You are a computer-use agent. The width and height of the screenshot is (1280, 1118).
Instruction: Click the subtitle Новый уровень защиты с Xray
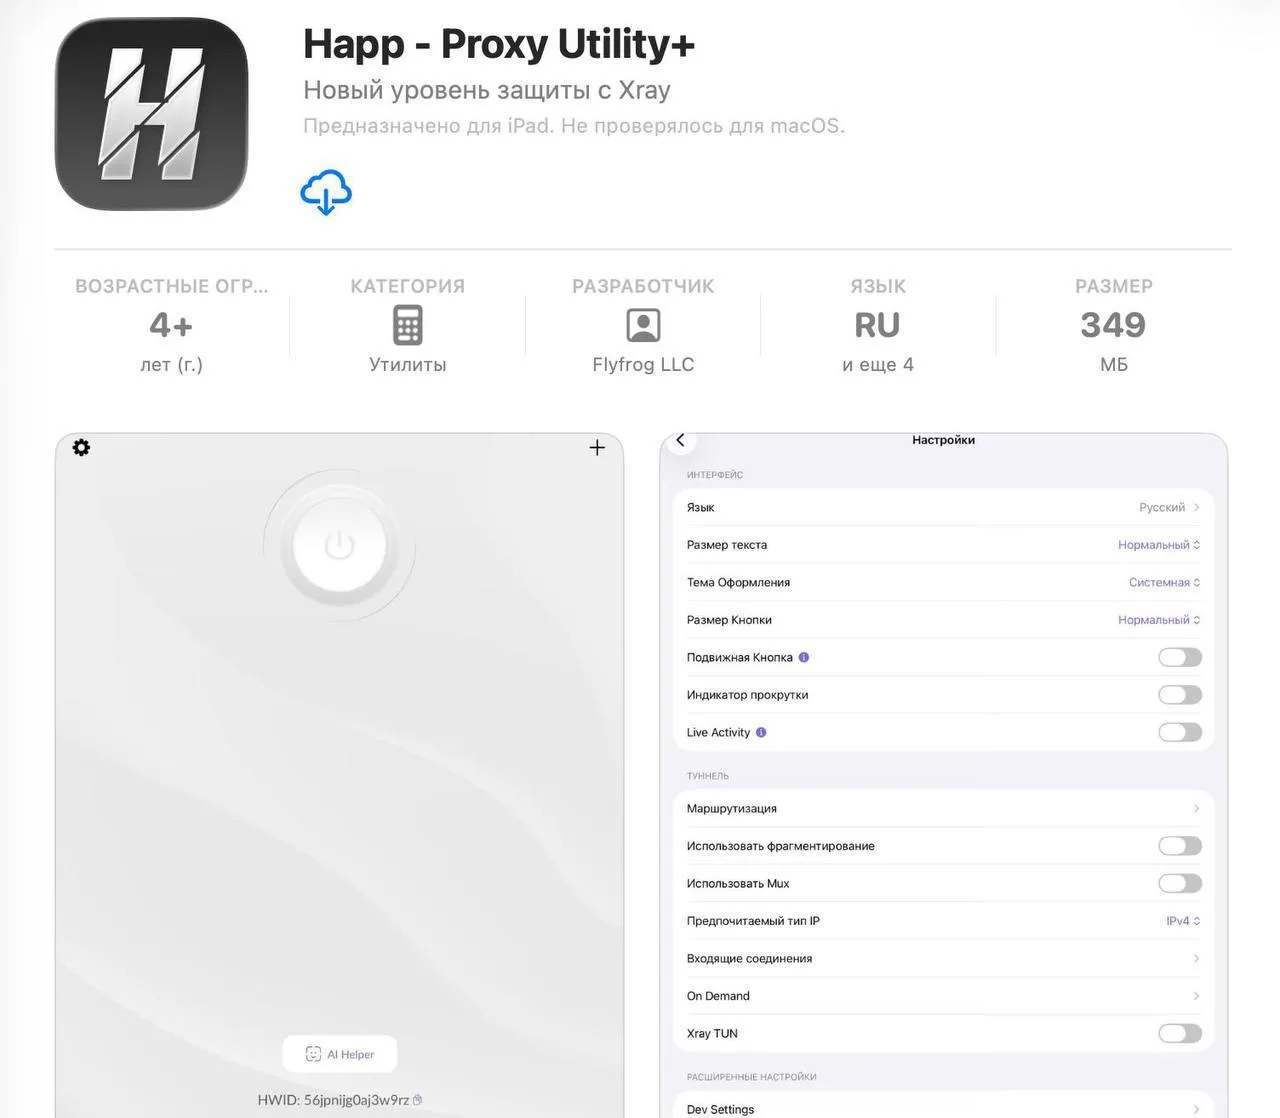click(487, 90)
